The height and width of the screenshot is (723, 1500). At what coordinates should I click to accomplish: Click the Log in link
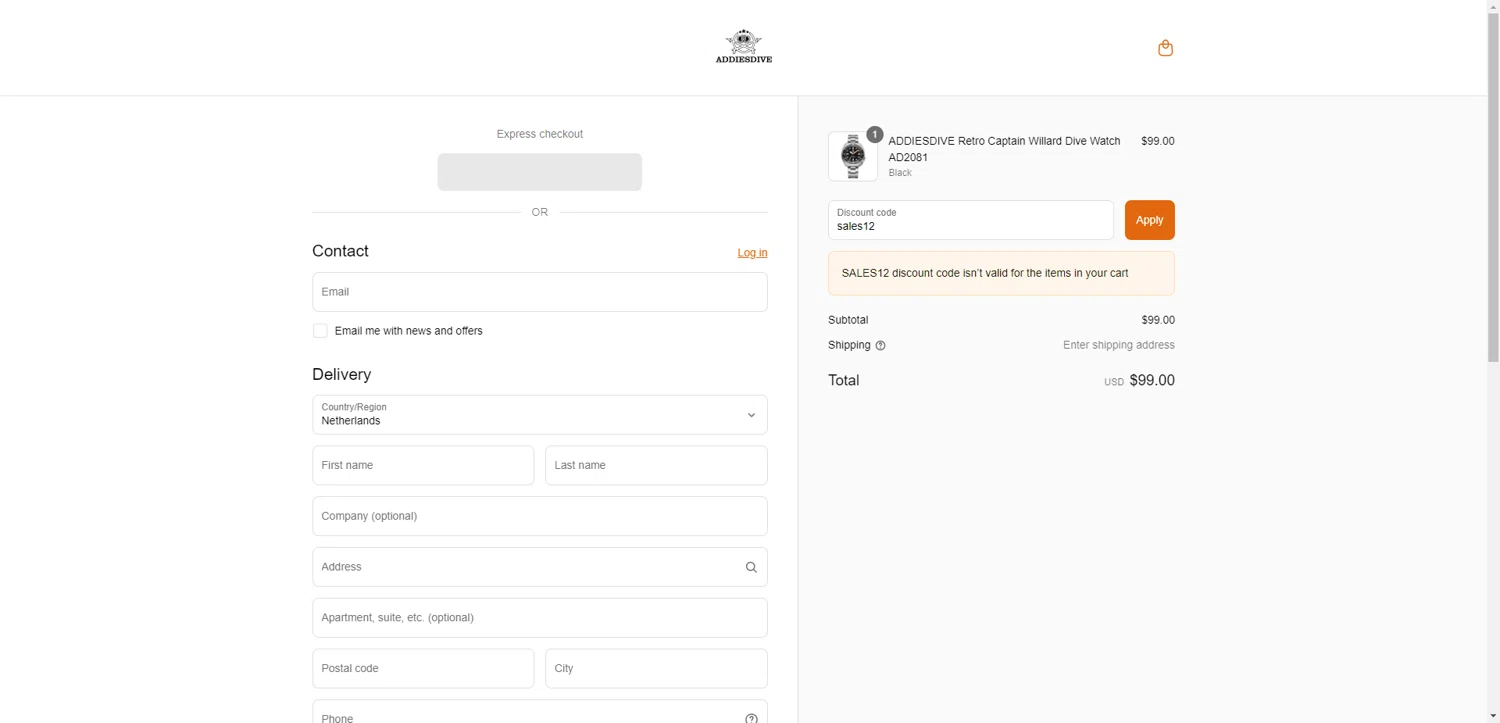click(752, 253)
